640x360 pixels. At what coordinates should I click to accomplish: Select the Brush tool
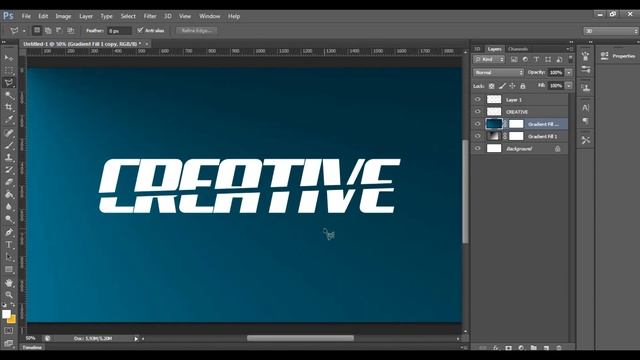tap(9, 145)
